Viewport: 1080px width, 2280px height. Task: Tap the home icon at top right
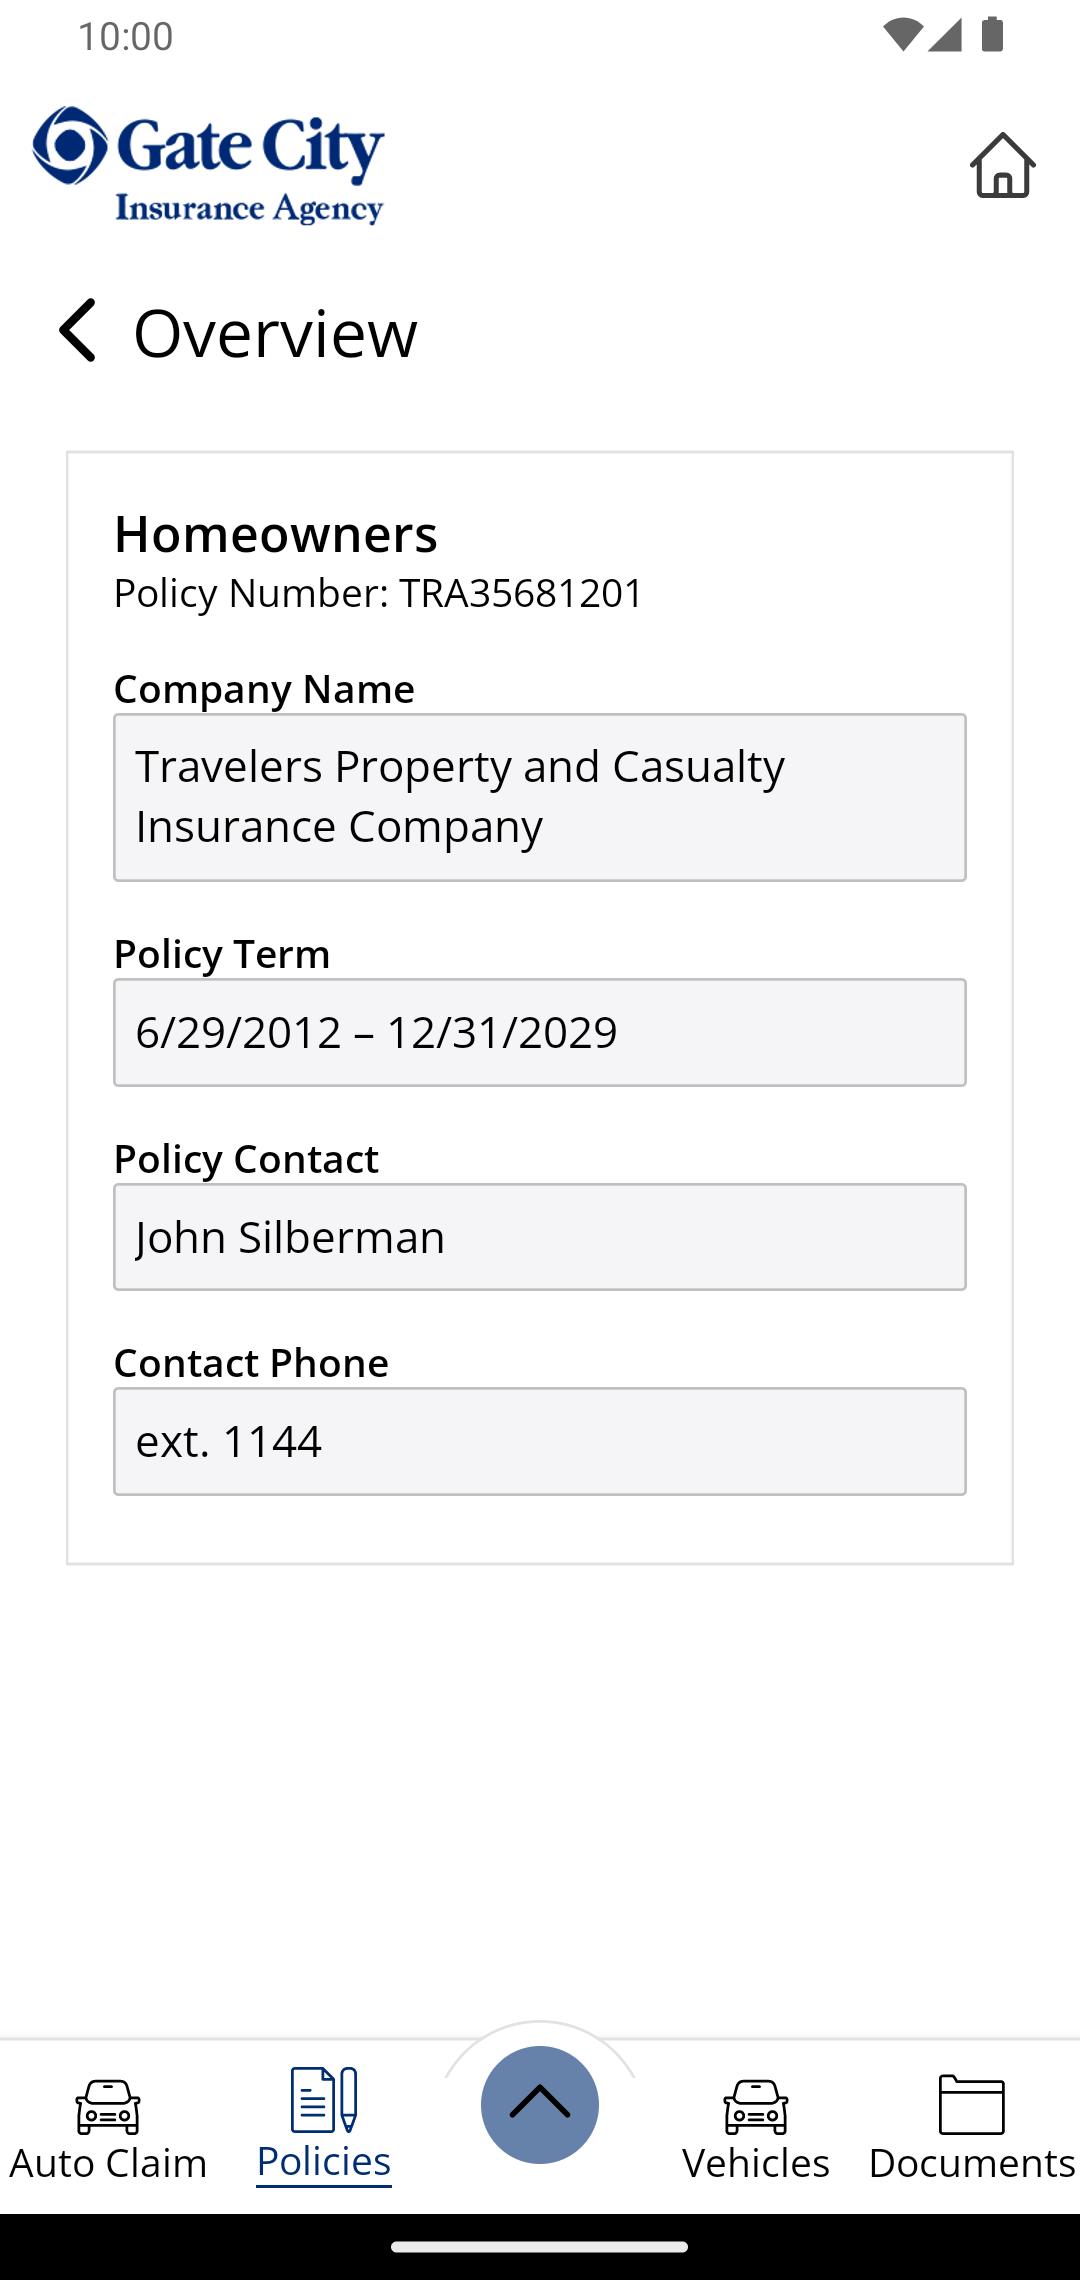(1002, 165)
